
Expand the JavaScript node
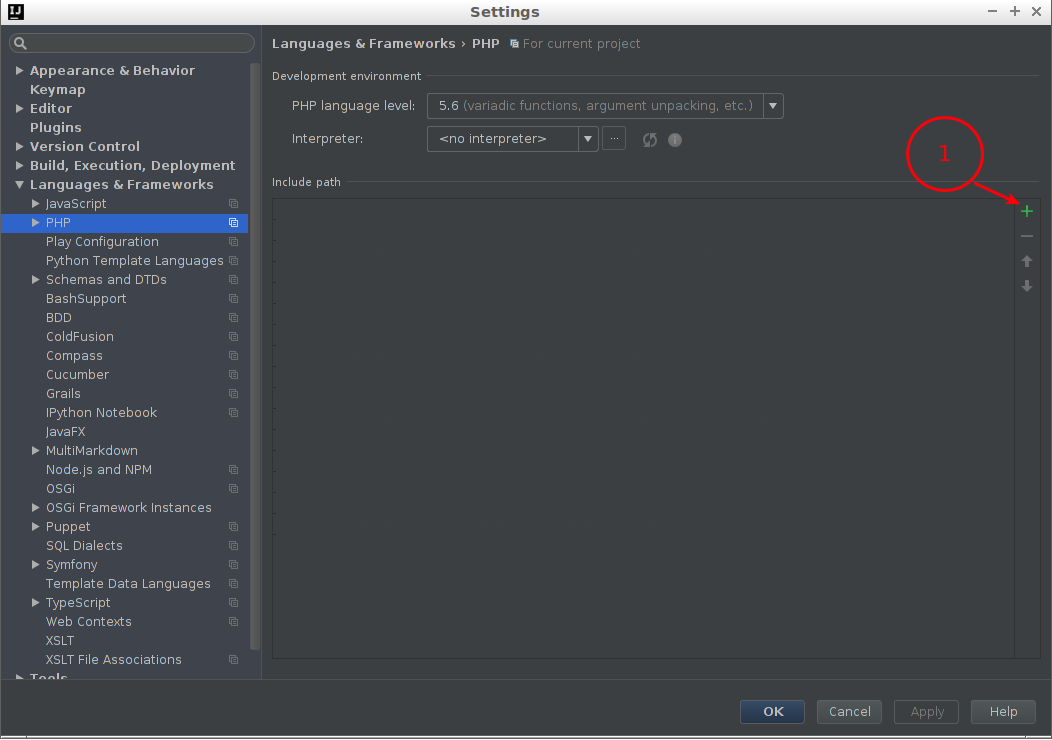36,203
